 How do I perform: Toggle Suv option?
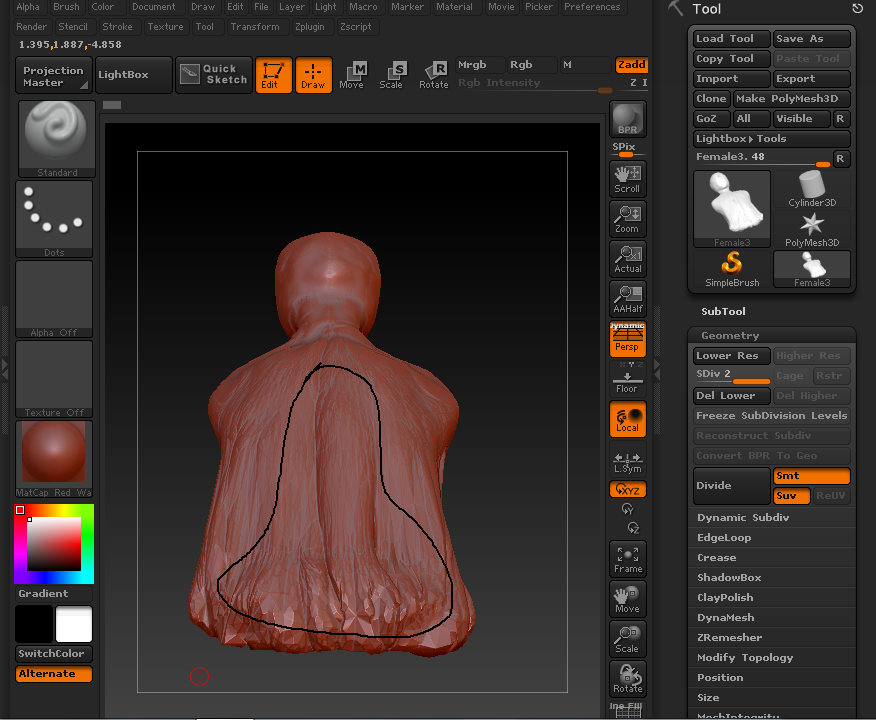coord(792,496)
